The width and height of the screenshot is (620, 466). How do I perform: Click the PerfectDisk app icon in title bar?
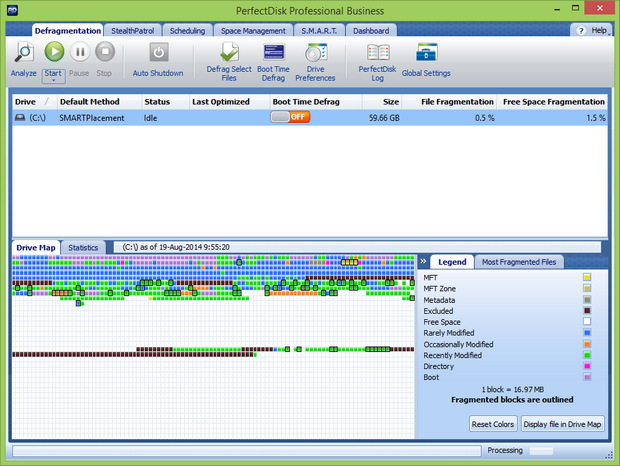pyautogui.click(x=12, y=10)
